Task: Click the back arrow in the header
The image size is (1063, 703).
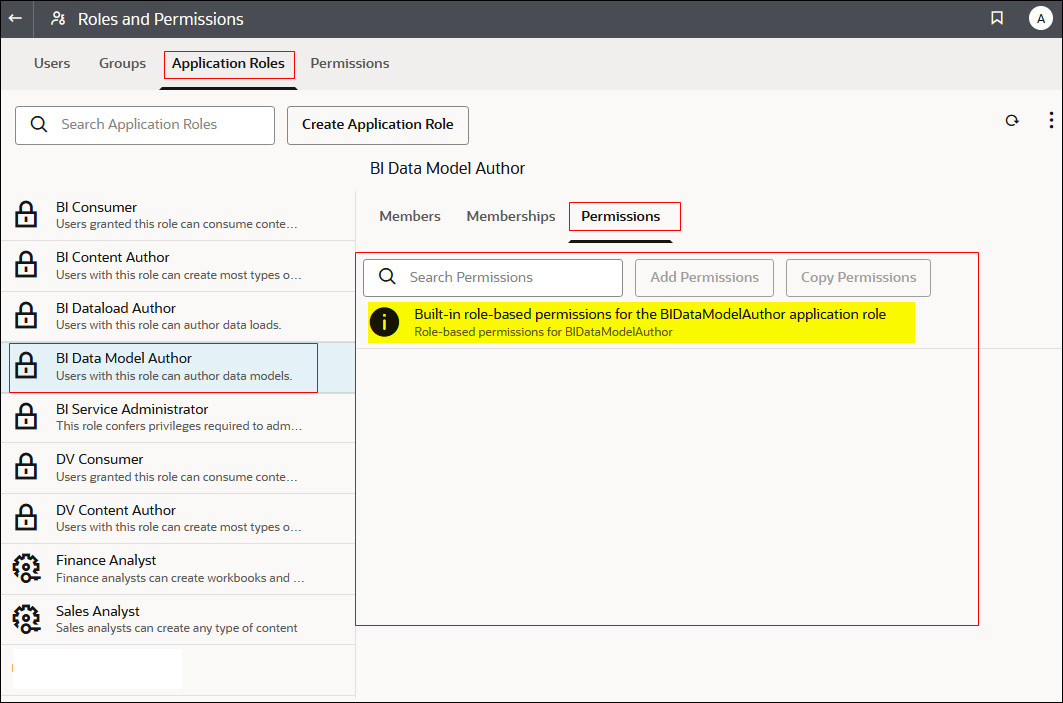Action: coord(15,18)
